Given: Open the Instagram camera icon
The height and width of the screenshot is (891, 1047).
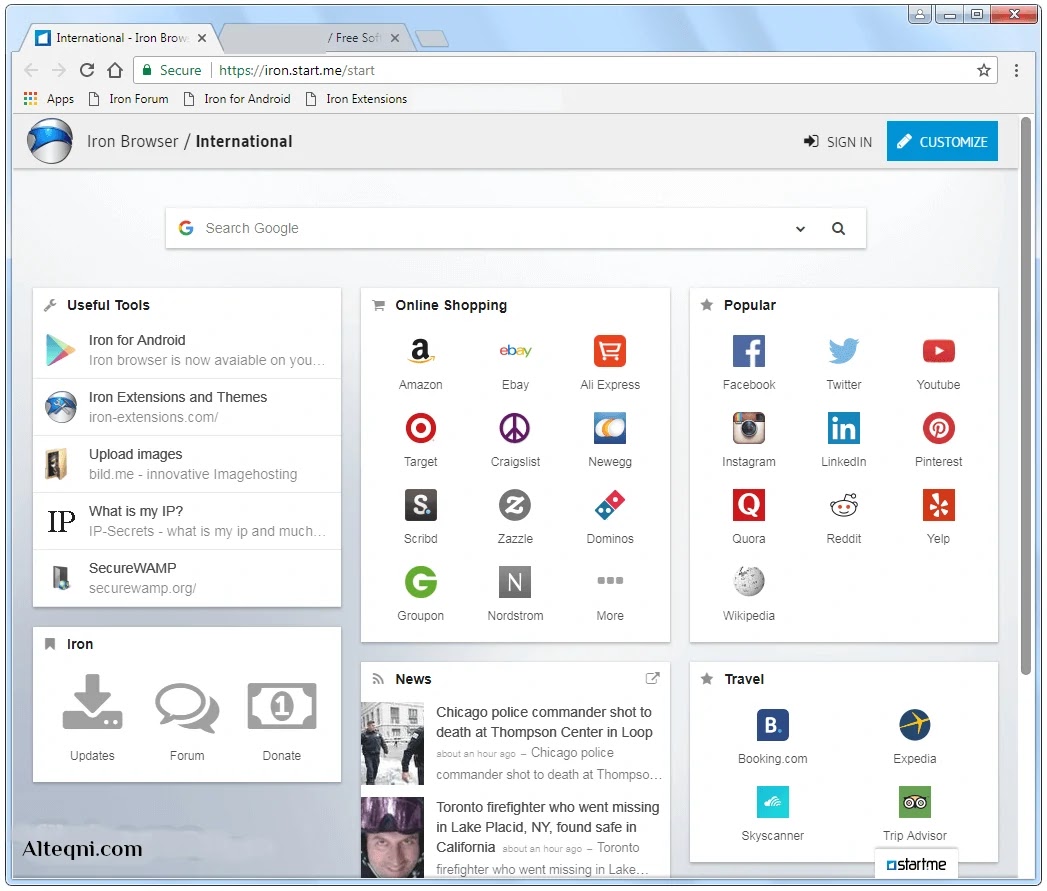Looking at the screenshot, I should point(749,428).
